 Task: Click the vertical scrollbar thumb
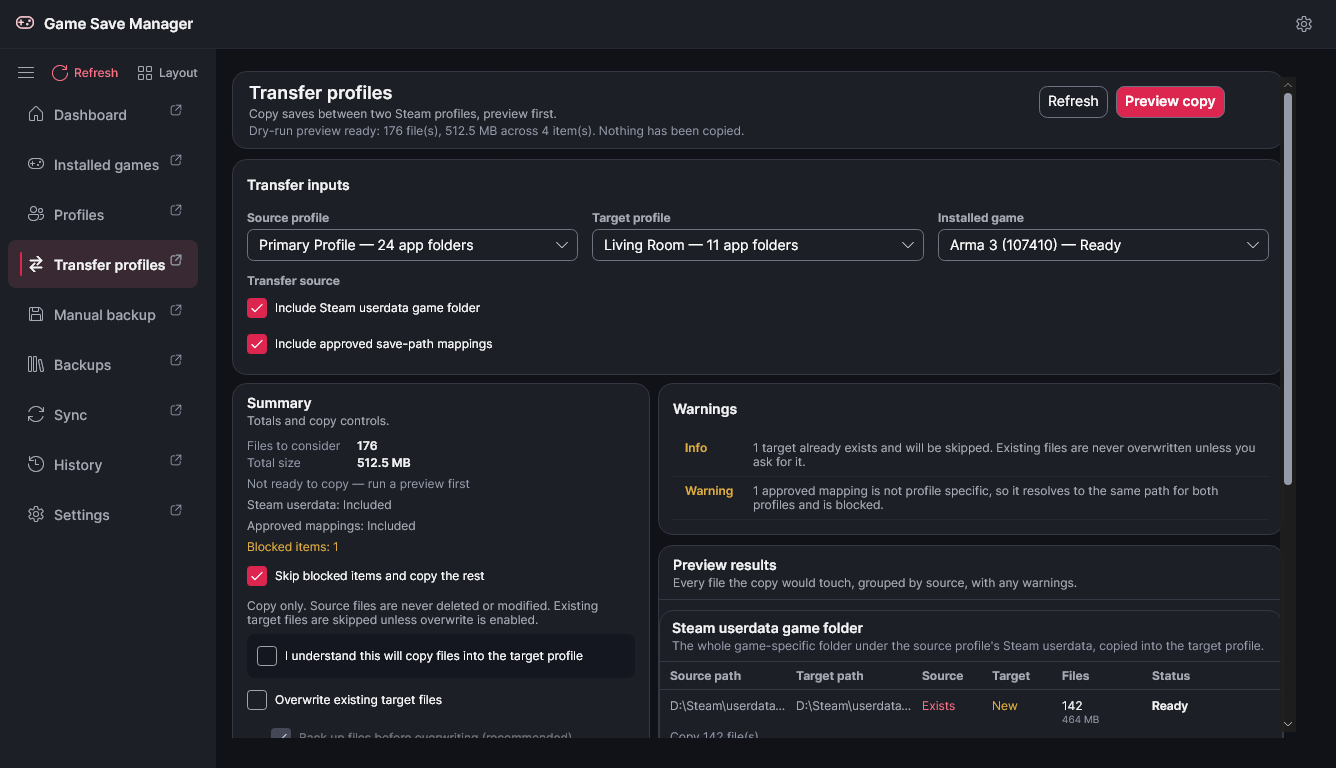pyautogui.click(x=1288, y=290)
